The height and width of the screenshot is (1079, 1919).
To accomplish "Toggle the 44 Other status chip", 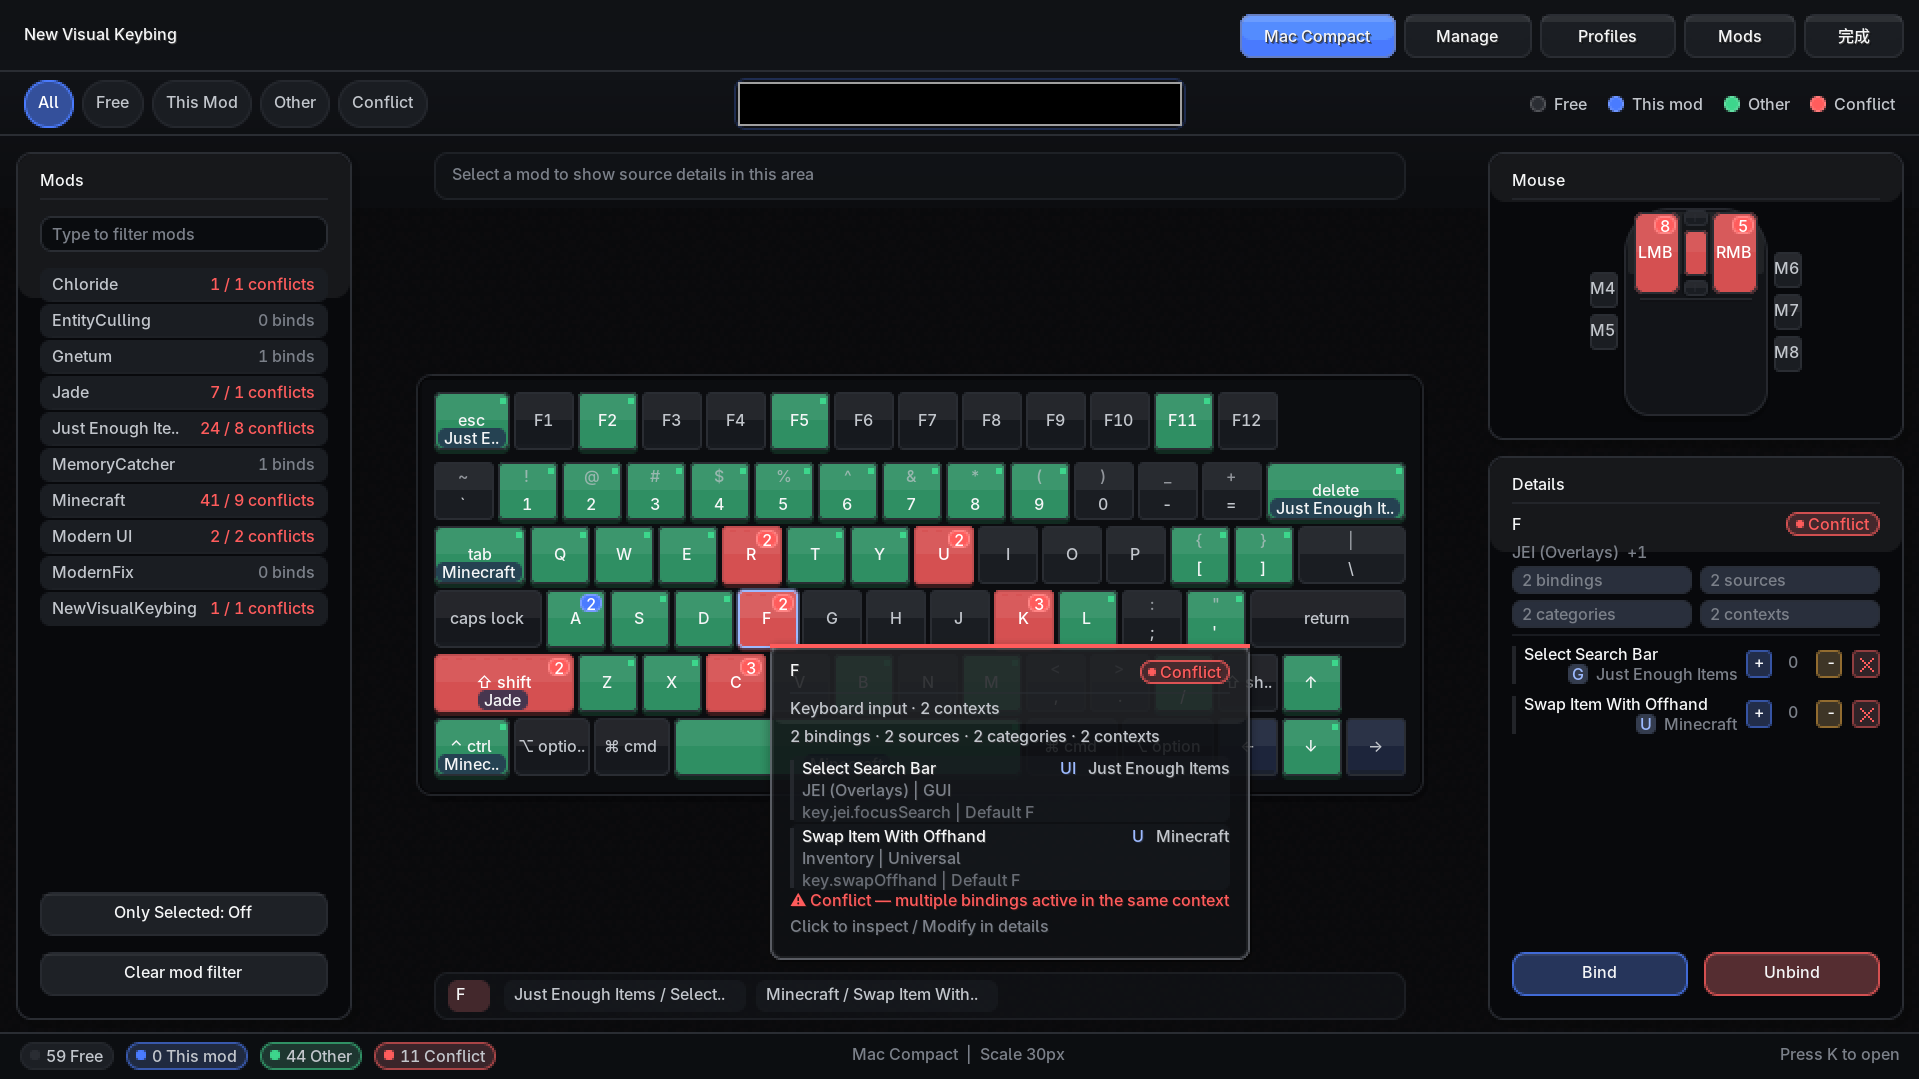I will 310,1056.
